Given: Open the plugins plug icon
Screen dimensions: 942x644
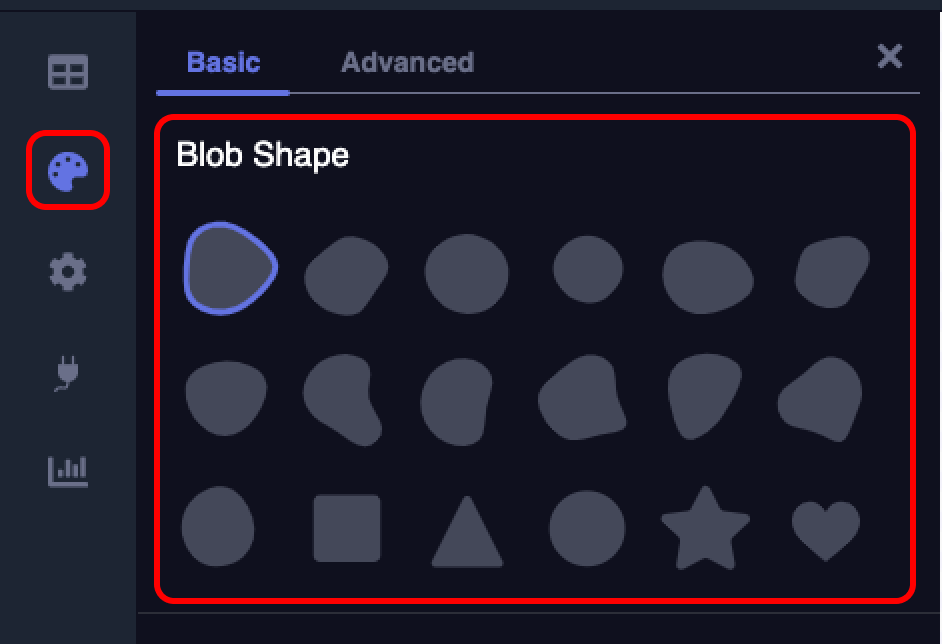Looking at the screenshot, I should pyautogui.click(x=67, y=372).
